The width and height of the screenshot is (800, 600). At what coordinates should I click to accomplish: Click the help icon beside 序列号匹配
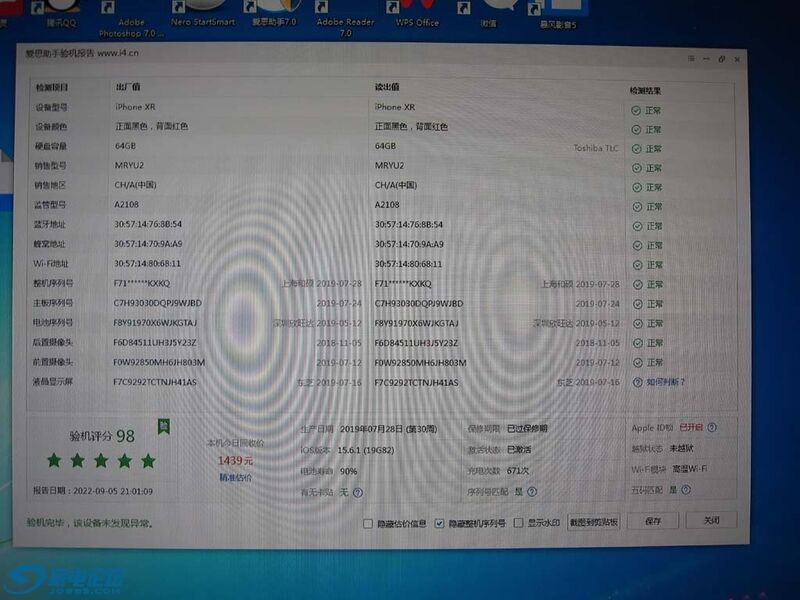point(532,491)
